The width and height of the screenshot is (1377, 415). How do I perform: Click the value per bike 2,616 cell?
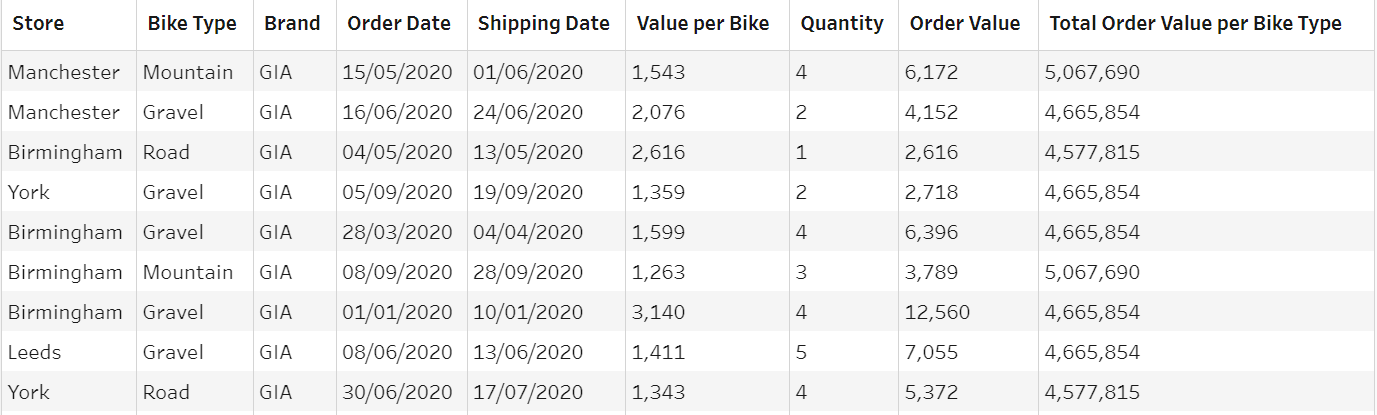[x=659, y=152]
